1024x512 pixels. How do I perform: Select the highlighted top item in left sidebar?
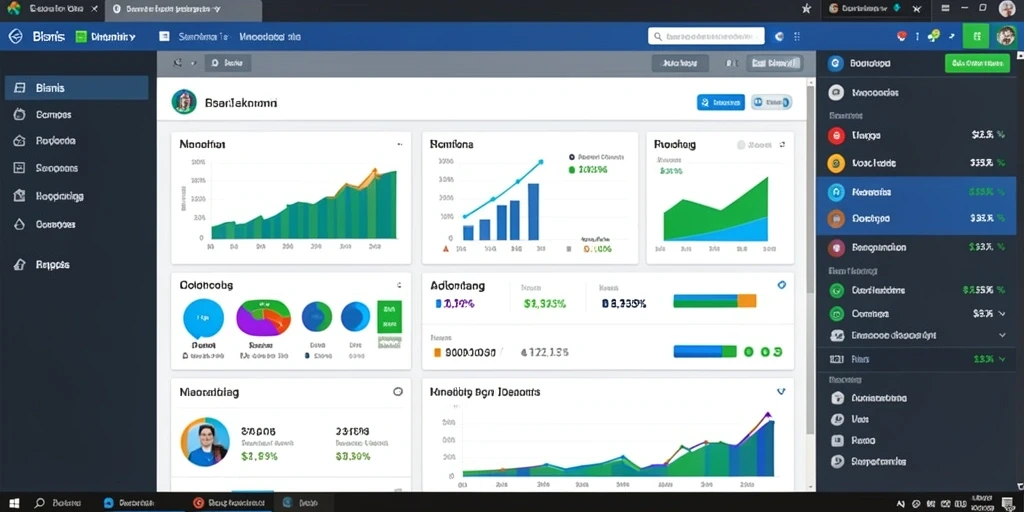(x=76, y=88)
